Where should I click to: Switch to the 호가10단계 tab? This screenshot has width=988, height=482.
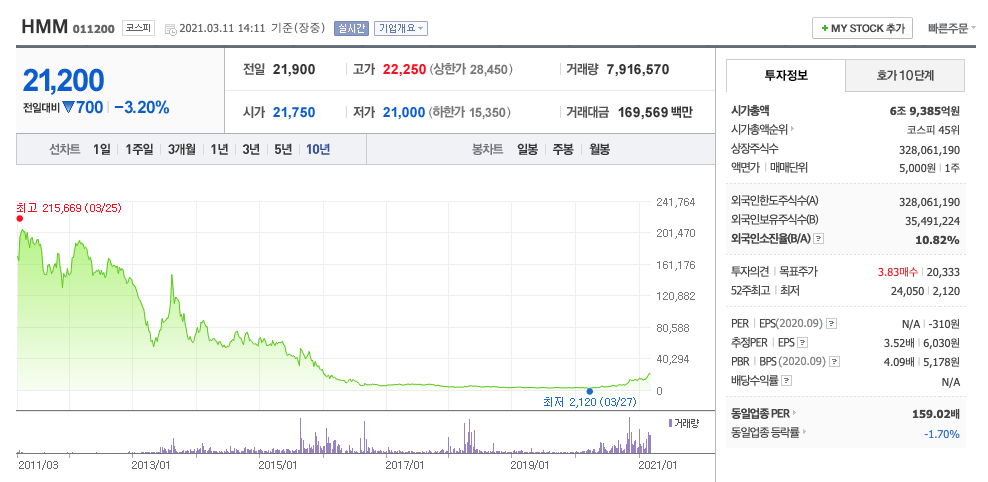[905, 76]
